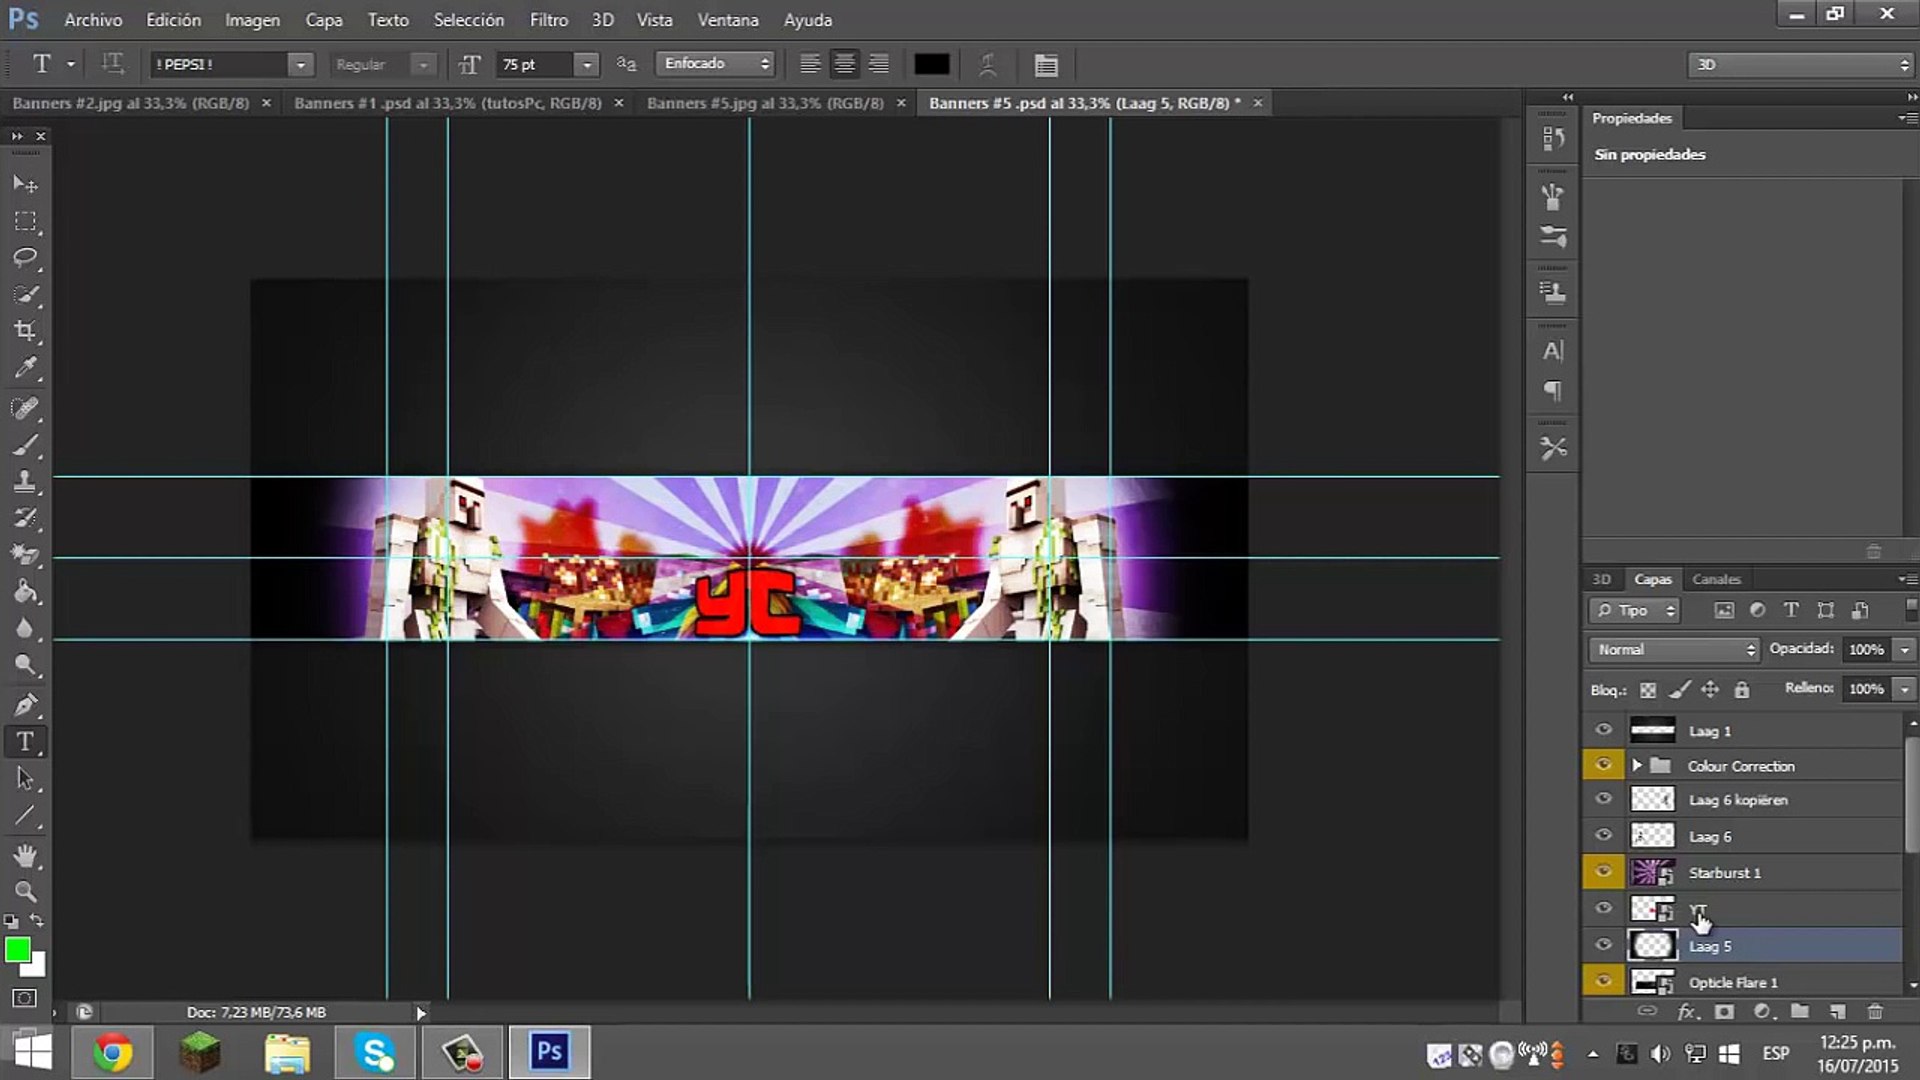This screenshot has height=1080, width=1920.
Task: Click the black text color swatch
Action: click(x=931, y=65)
